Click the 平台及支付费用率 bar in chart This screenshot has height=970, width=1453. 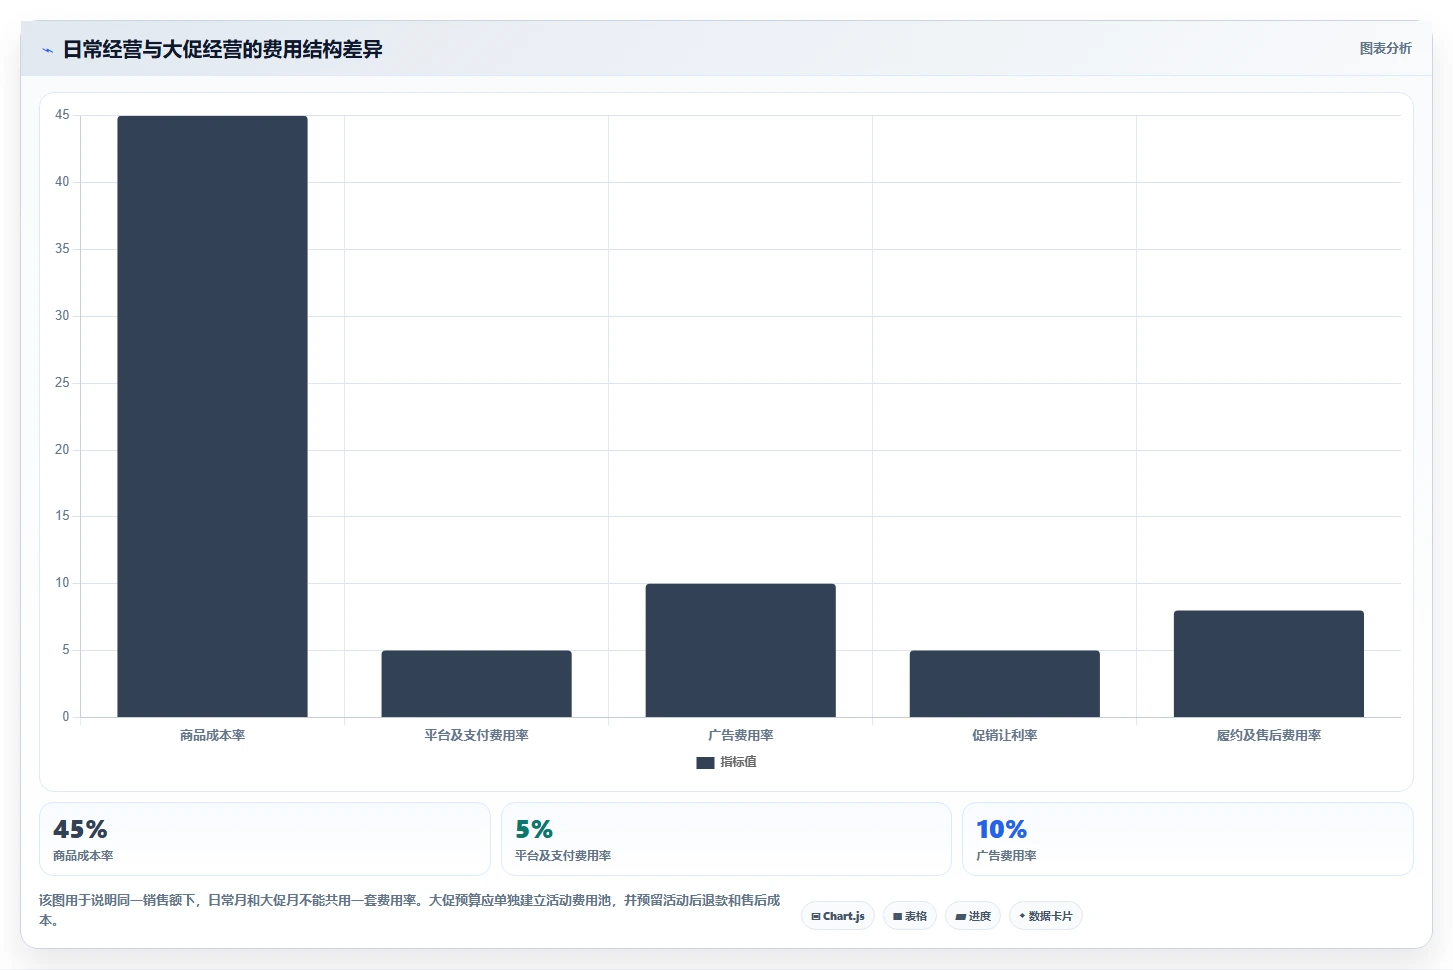point(476,684)
